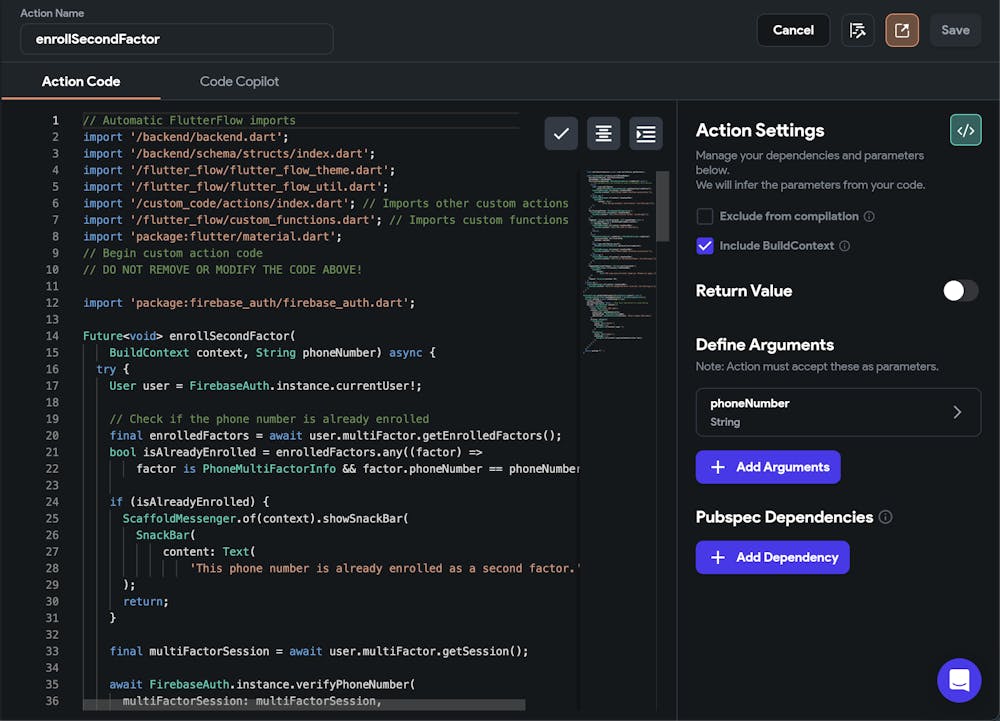This screenshot has height=721, width=1000.
Task: Click info icon beside Include BuildContext
Action: [x=845, y=246]
